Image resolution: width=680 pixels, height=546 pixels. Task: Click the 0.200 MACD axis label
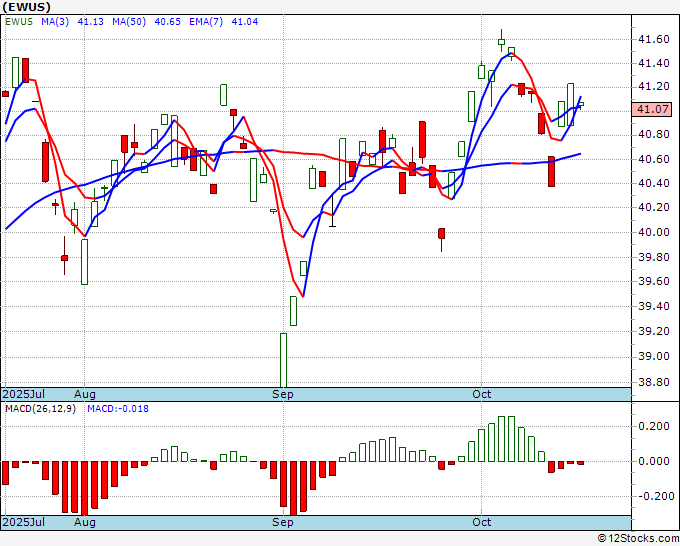654,426
